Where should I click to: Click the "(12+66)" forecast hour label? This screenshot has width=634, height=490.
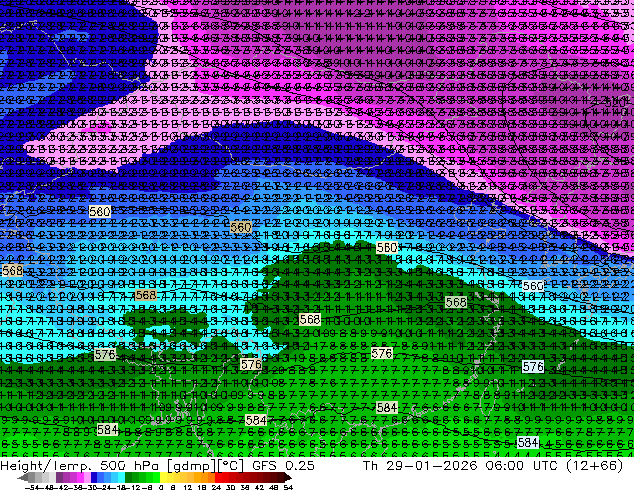(x=594, y=466)
